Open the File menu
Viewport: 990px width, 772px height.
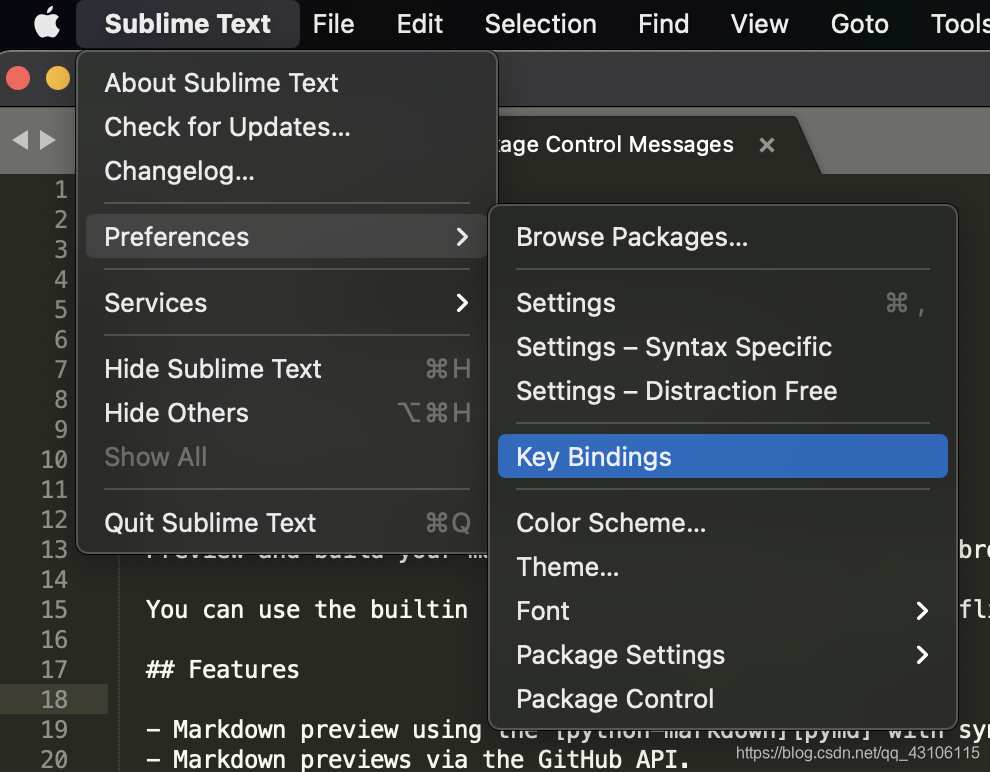point(333,23)
